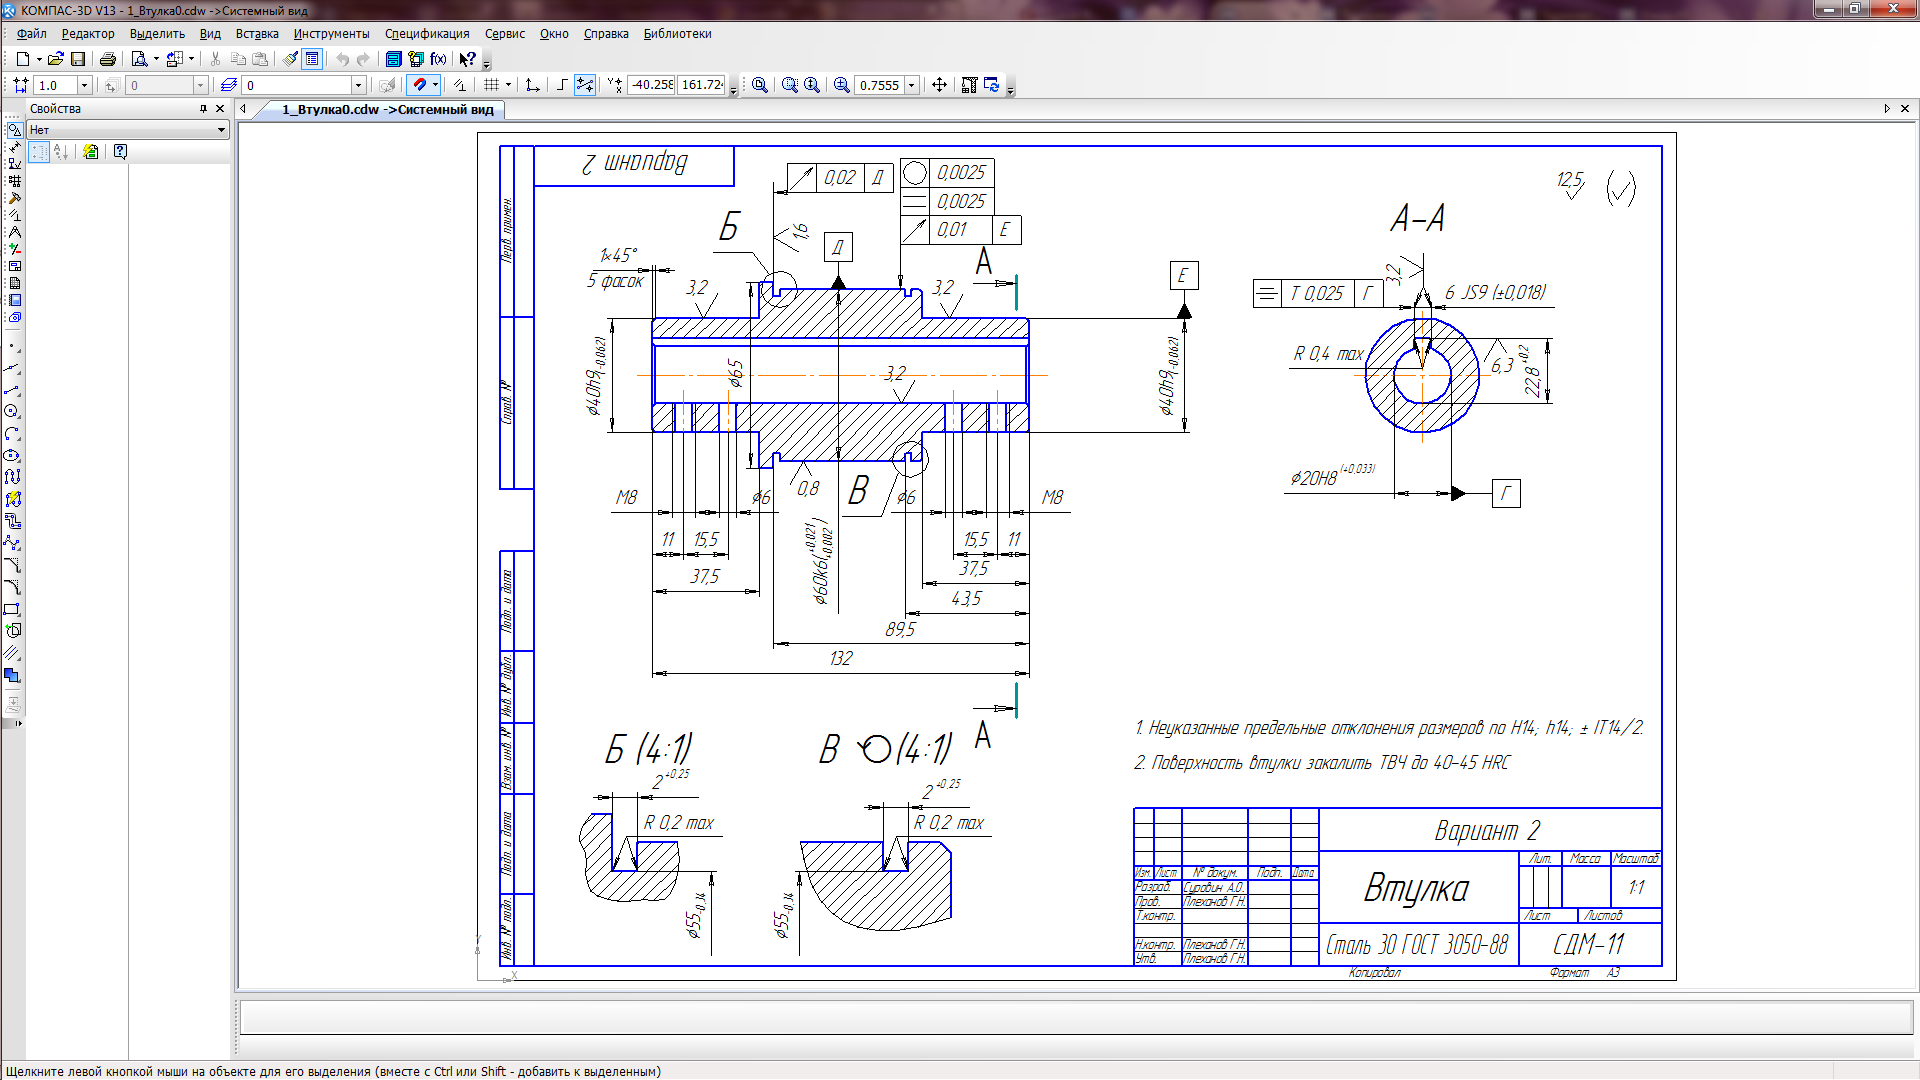Toggle the local coordinate system button
Image resolution: width=1920 pixels, height=1080 pixels.
coord(533,85)
